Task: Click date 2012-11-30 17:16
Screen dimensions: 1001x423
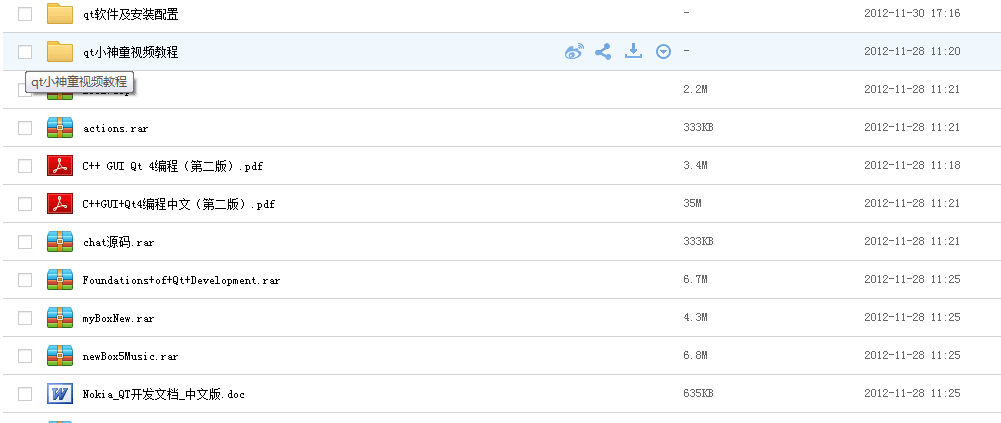Action: coord(912,13)
